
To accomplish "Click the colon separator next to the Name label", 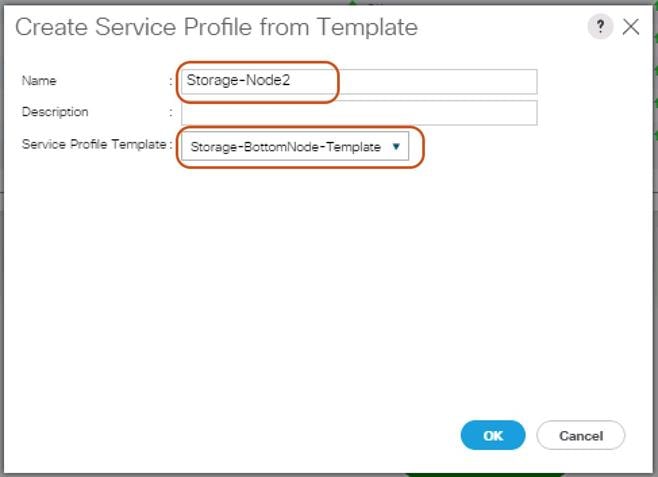I will [171, 81].
